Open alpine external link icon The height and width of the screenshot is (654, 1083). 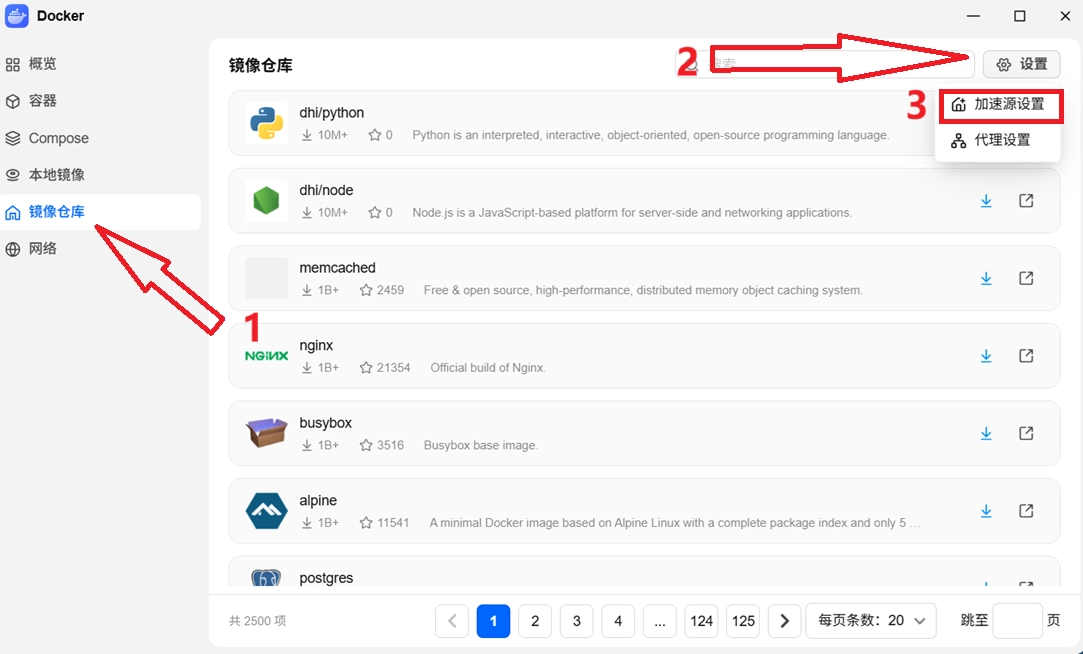[1026, 511]
